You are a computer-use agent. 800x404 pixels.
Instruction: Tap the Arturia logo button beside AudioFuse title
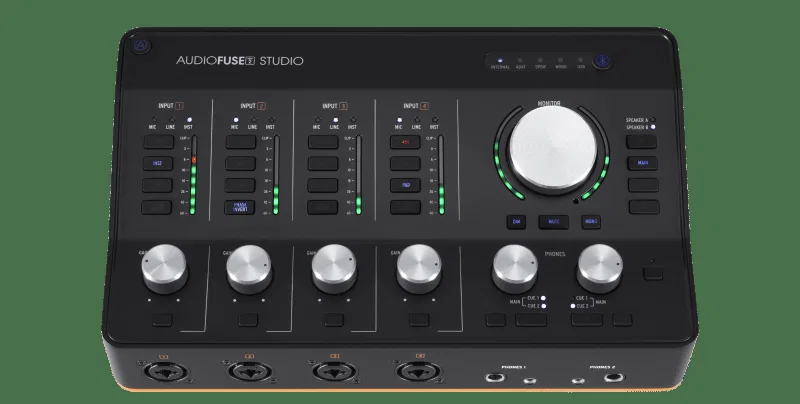141,46
